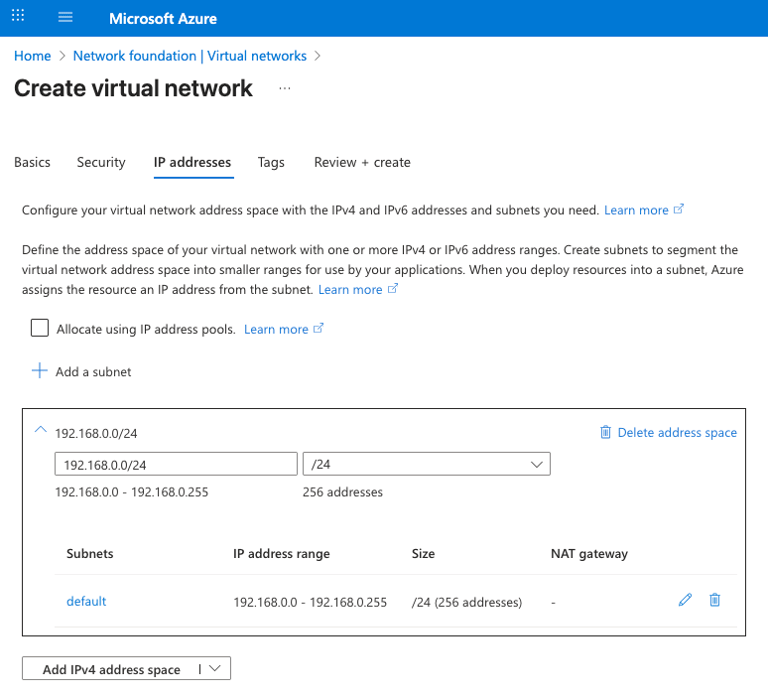Open the /24 subnet mask dropdown
Image resolution: width=768 pixels, height=698 pixels.
426,464
